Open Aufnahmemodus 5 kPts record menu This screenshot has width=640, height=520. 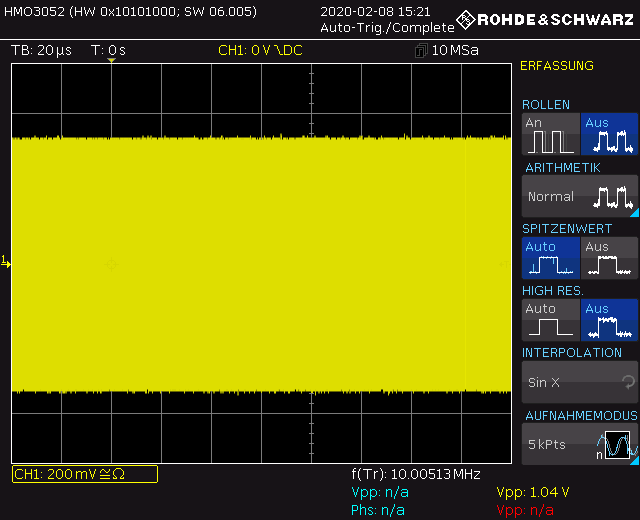(x=579, y=443)
